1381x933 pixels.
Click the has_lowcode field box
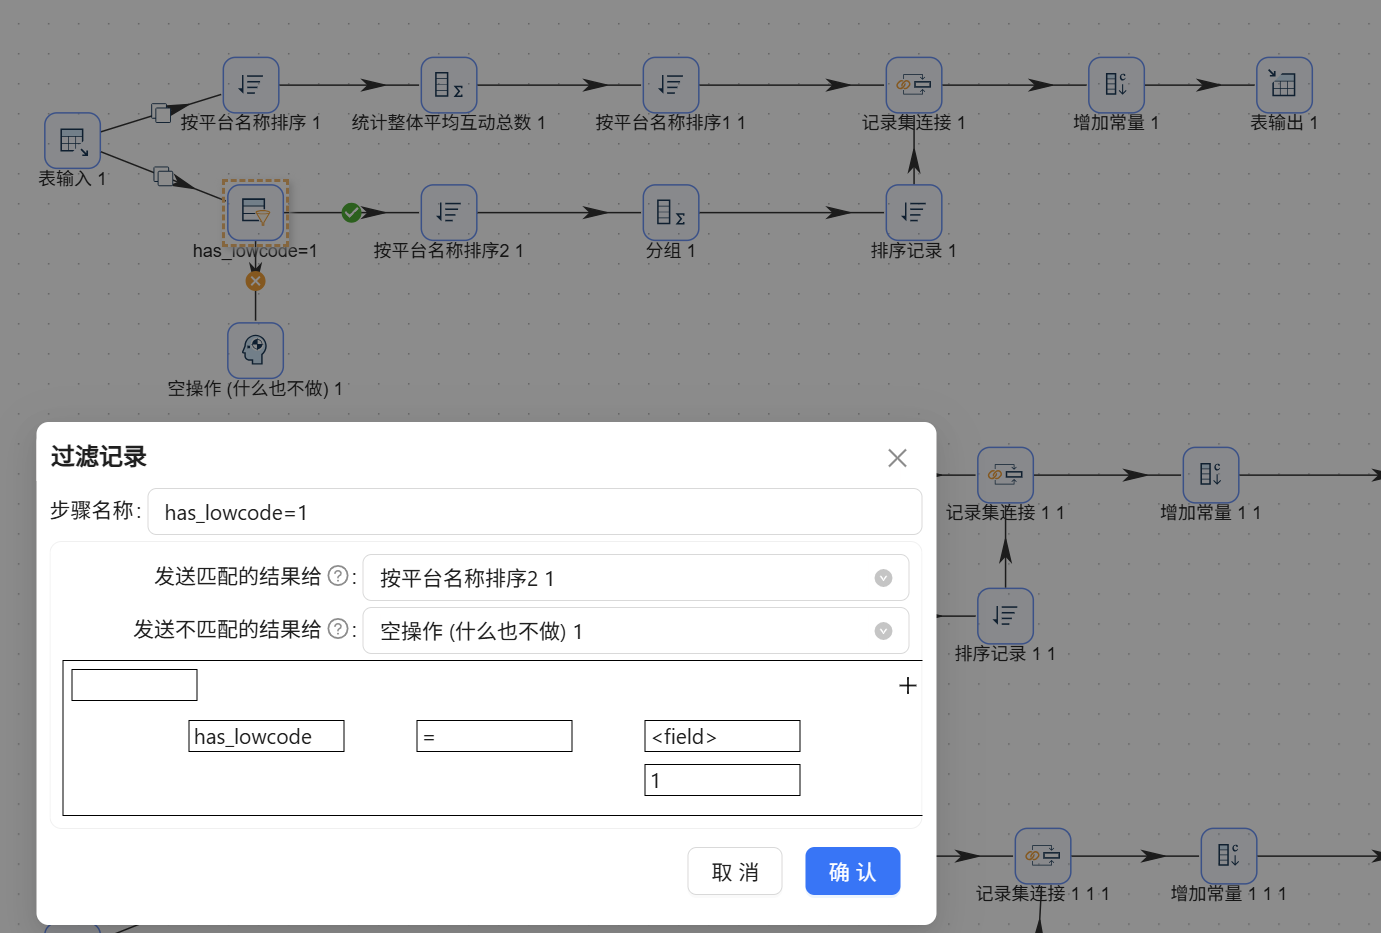click(266, 736)
